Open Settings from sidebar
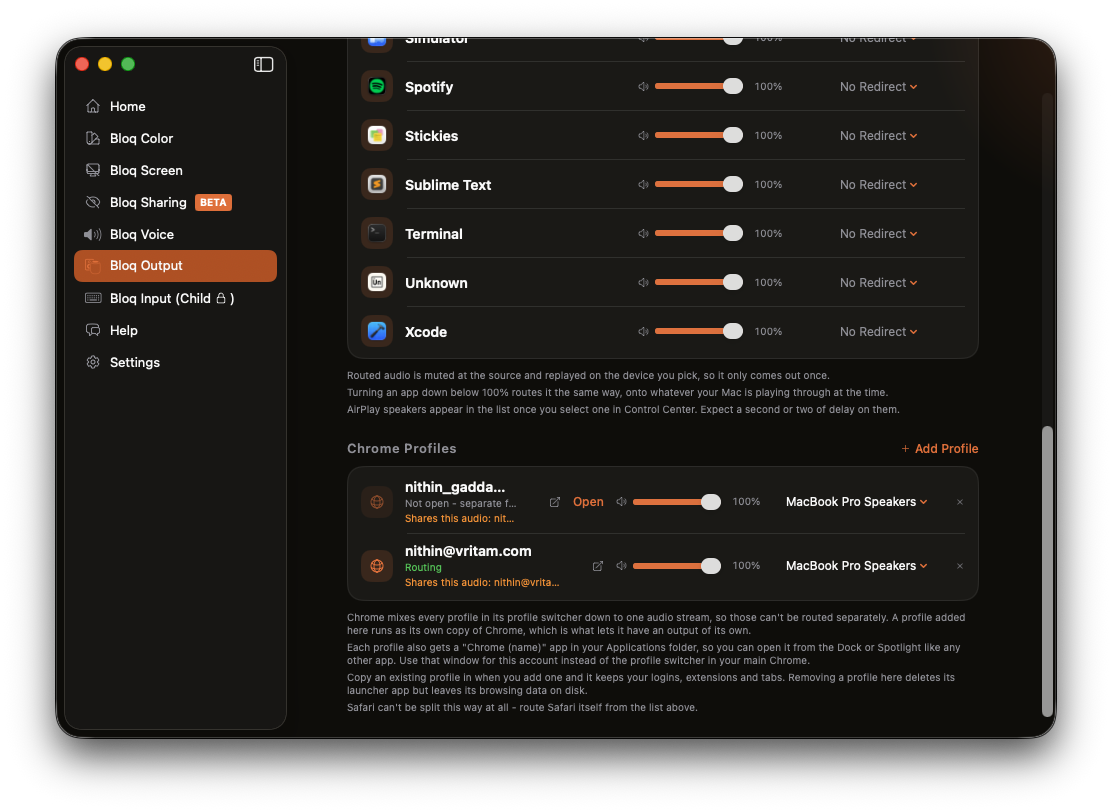This screenshot has height=812, width=1112. [175, 362]
